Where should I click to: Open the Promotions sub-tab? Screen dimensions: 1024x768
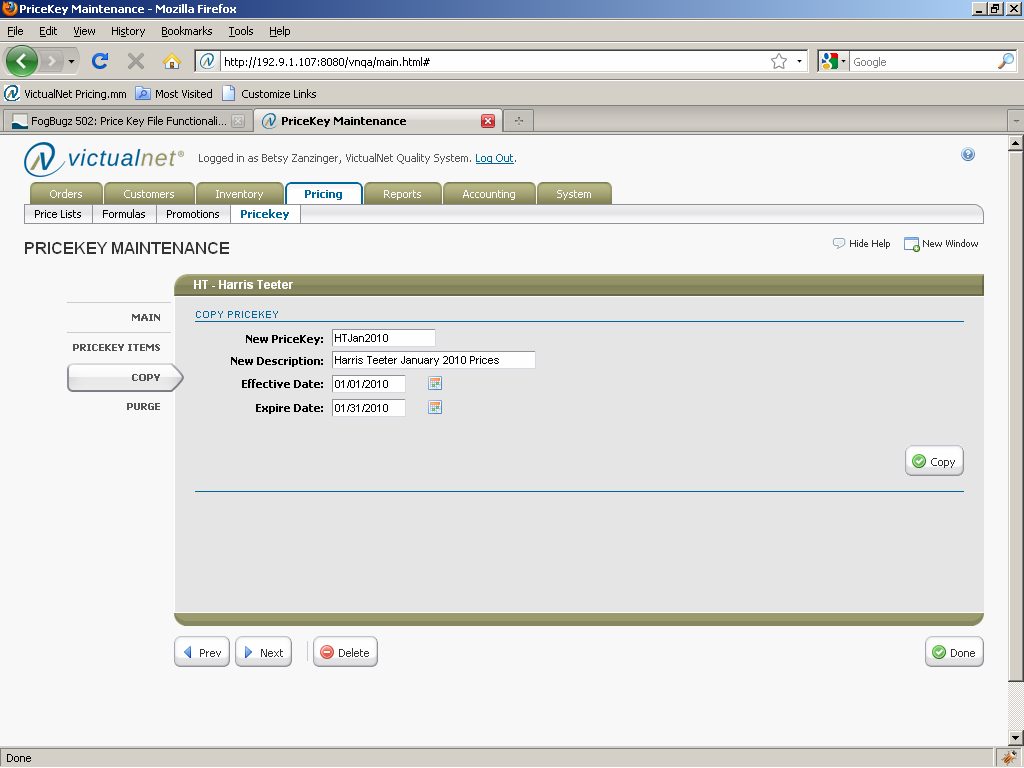193,214
